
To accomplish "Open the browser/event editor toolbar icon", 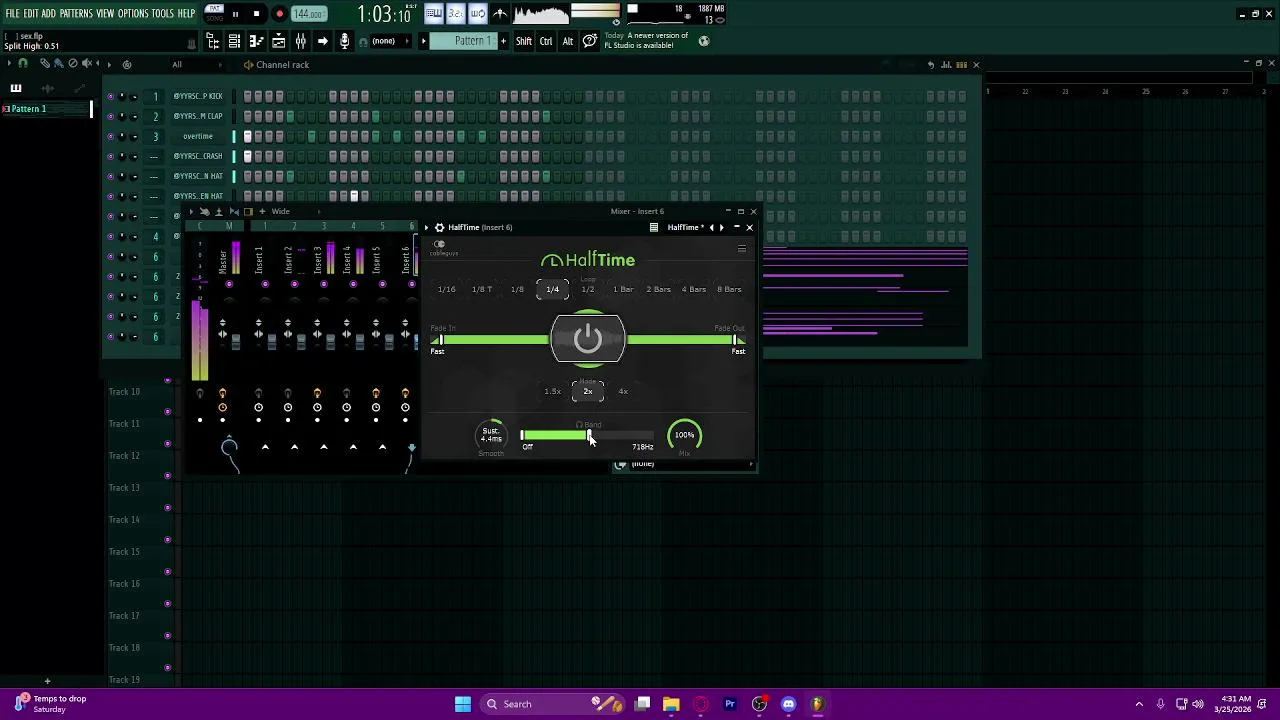I will (x=279, y=41).
